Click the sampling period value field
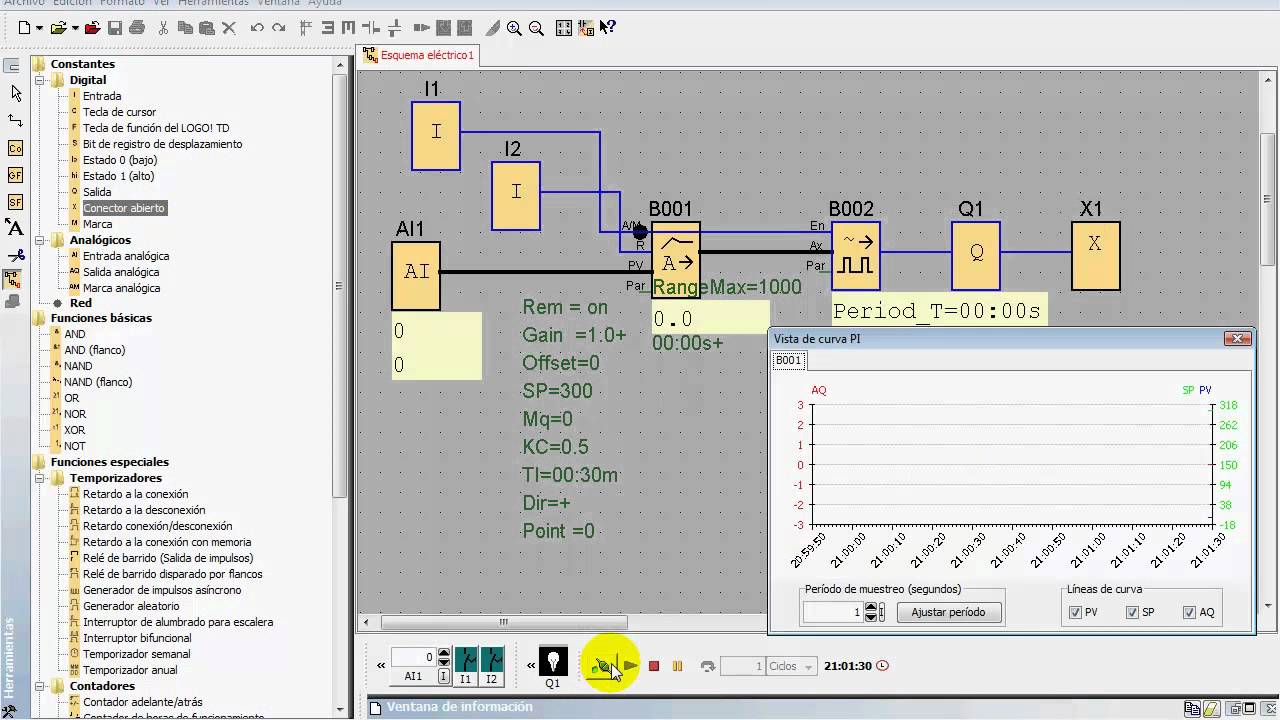The width and height of the screenshot is (1280, 720). [833, 612]
